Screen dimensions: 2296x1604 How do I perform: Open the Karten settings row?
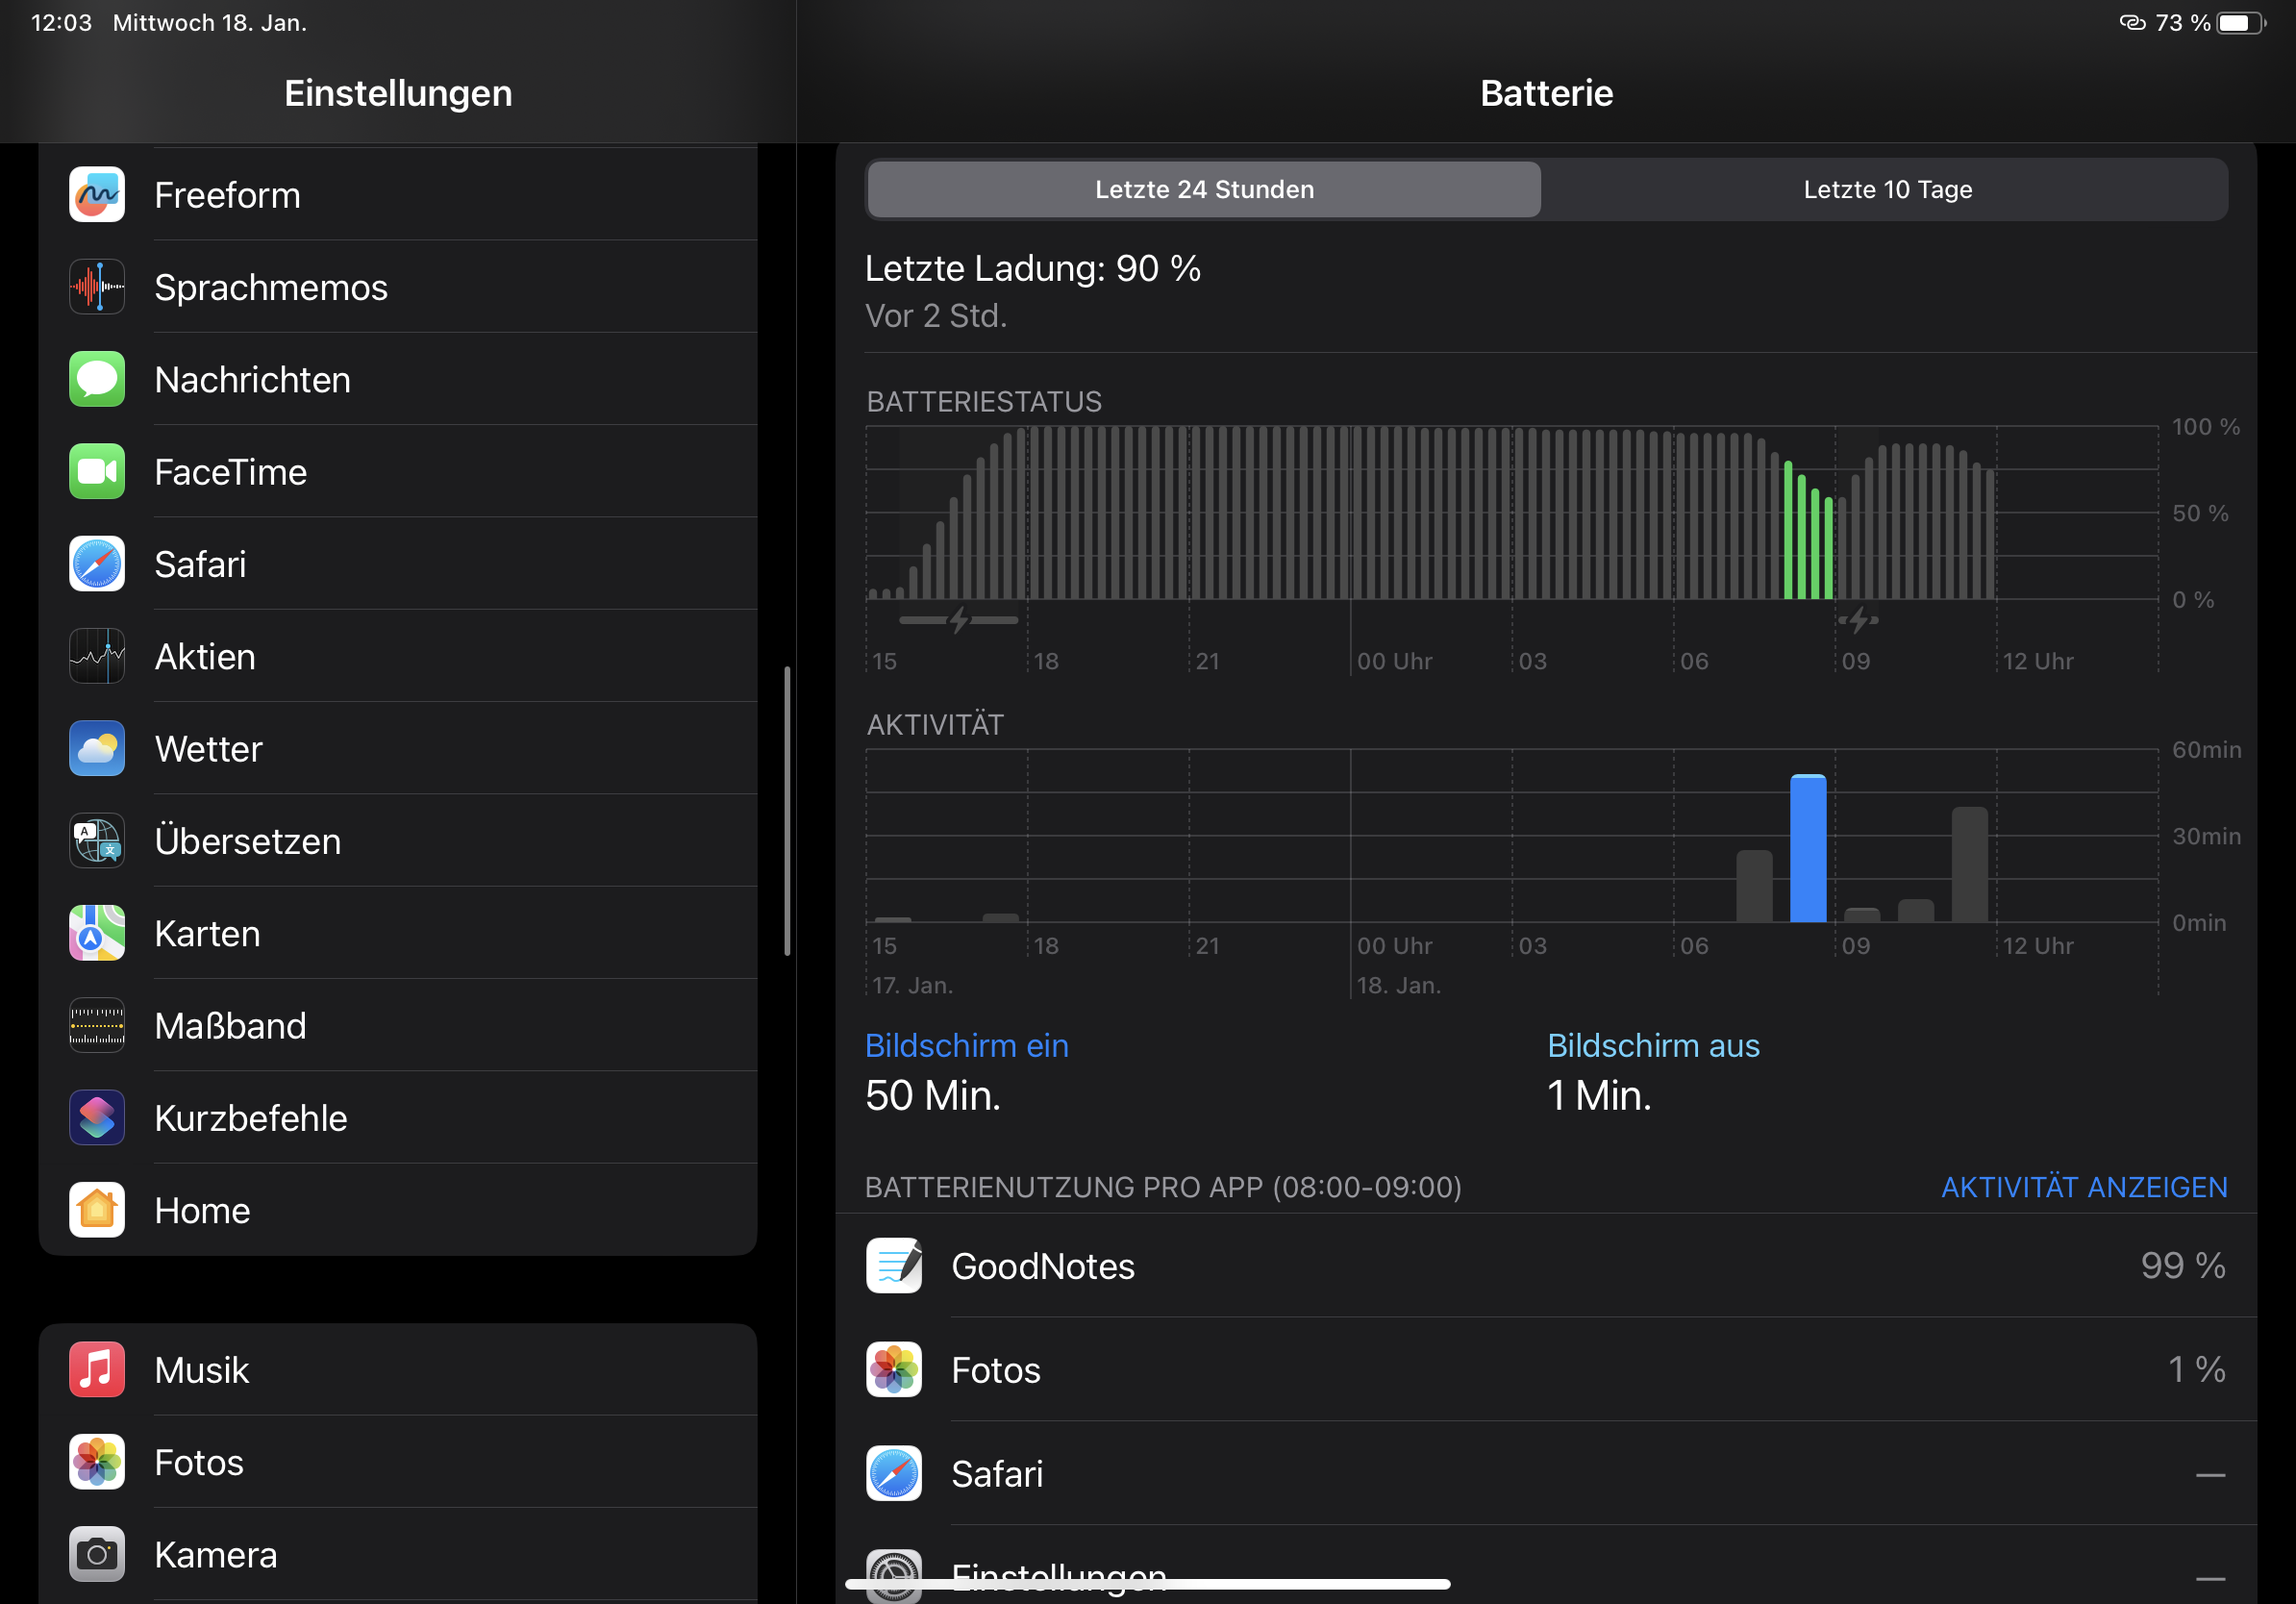[x=400, y=934]
